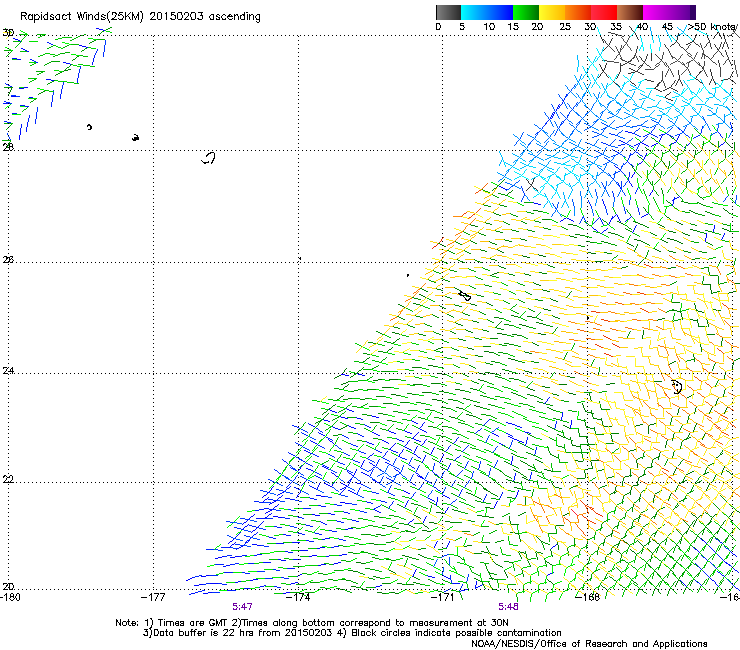The height and width of the screenshot is (650, 740).
Task: Click the black island outline just below latitude 24
Action: 677,387
